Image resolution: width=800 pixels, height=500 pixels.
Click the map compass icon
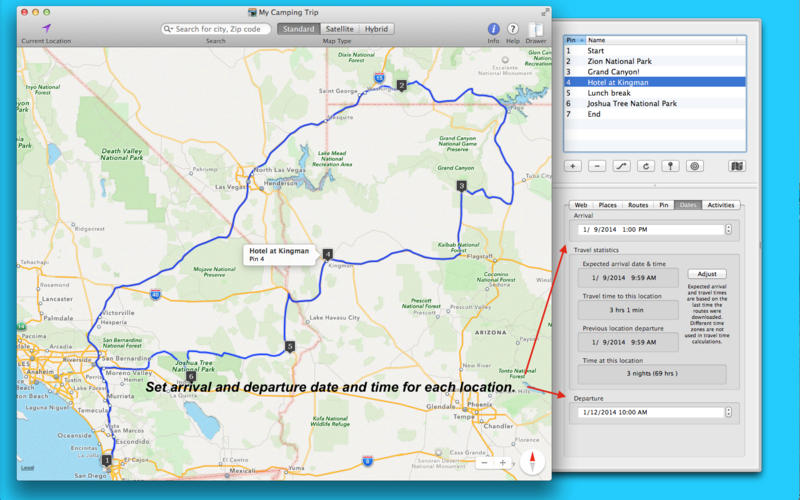point(532,461)
